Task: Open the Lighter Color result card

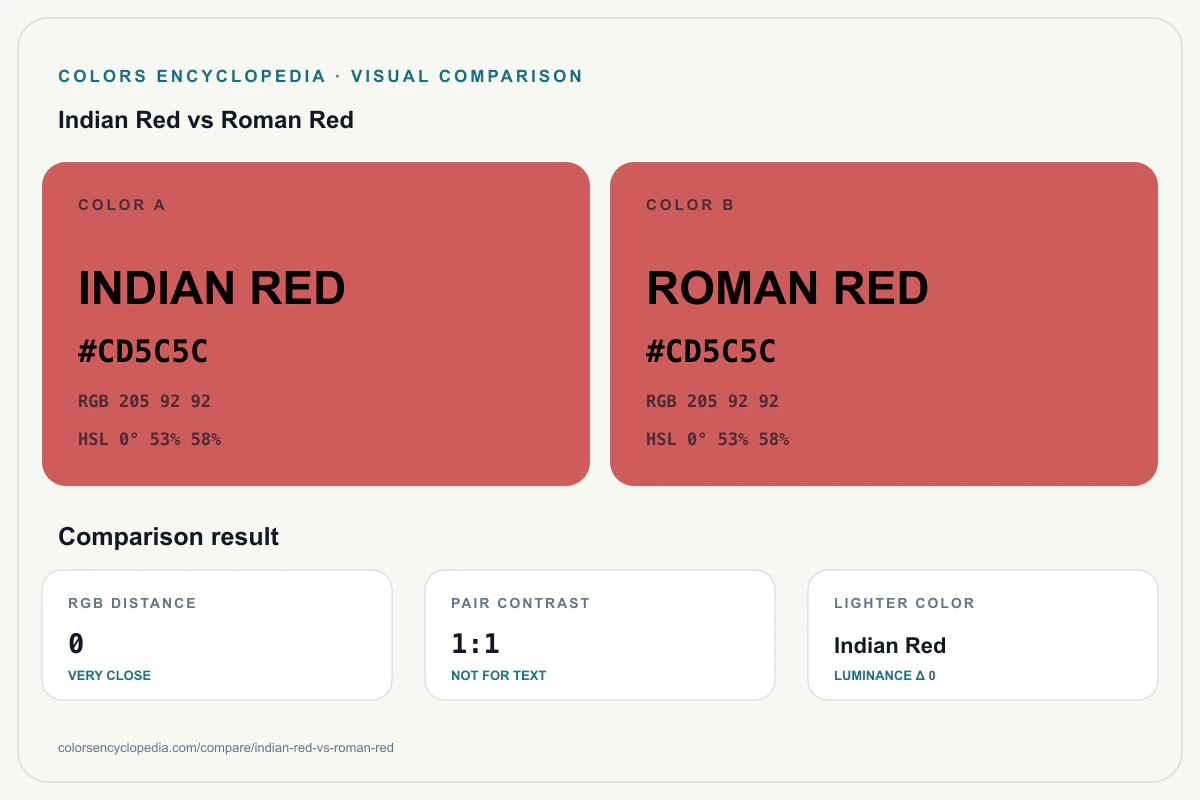Action: coord(983,635)
